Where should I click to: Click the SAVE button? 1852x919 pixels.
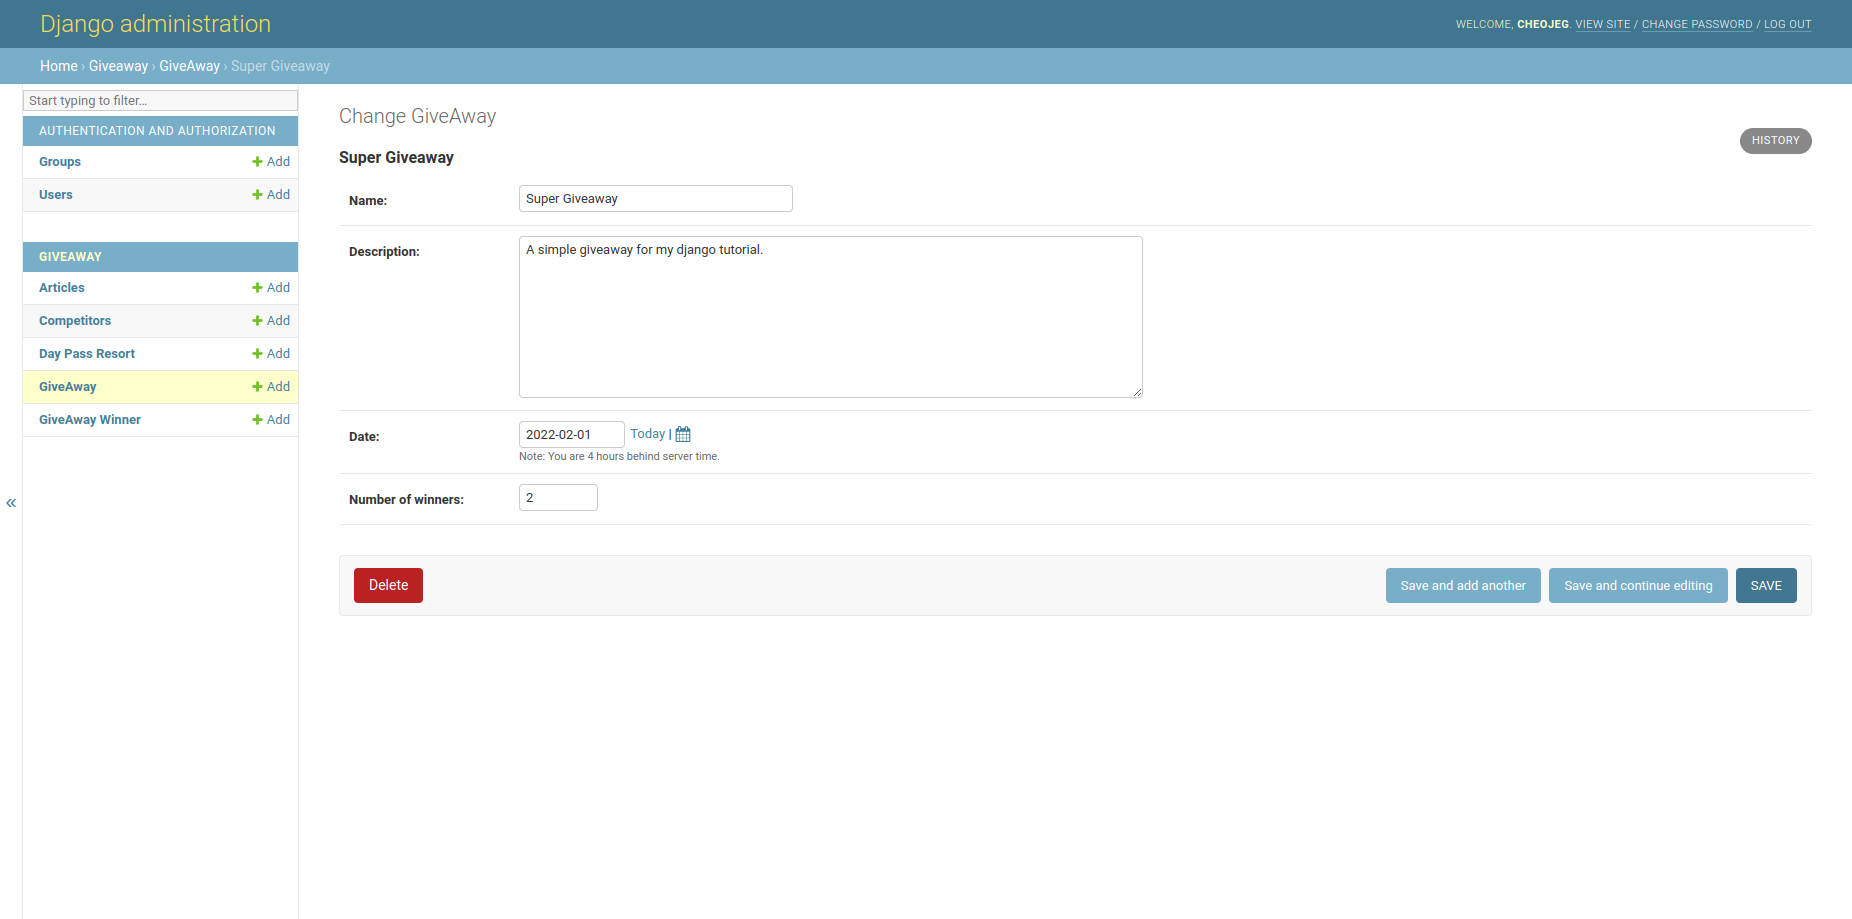point(1765,586)
